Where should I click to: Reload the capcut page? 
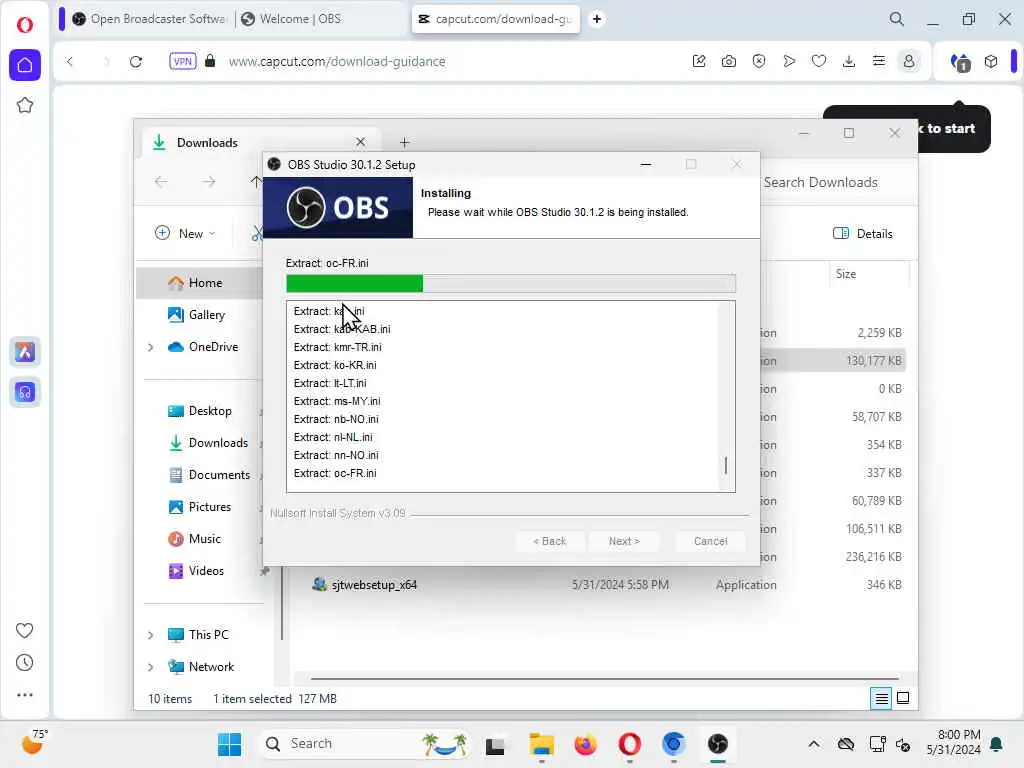136,61
